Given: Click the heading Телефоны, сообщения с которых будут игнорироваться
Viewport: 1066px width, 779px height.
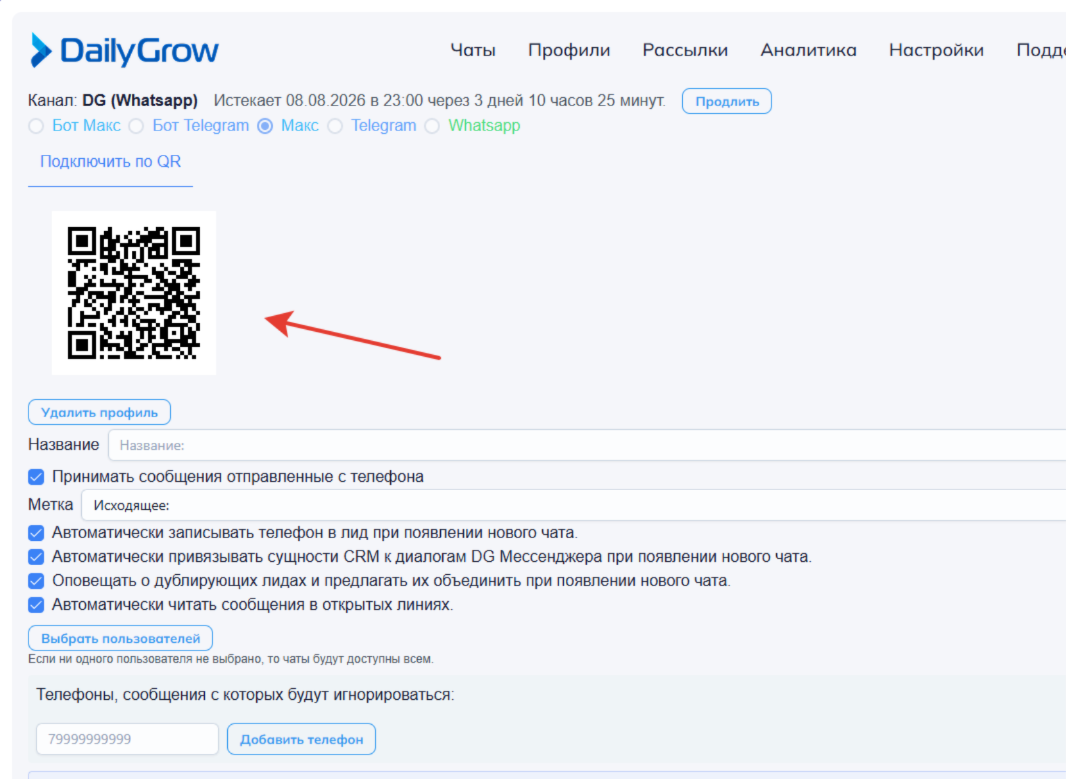Looking at the screenshot, I should click(245, 695).
